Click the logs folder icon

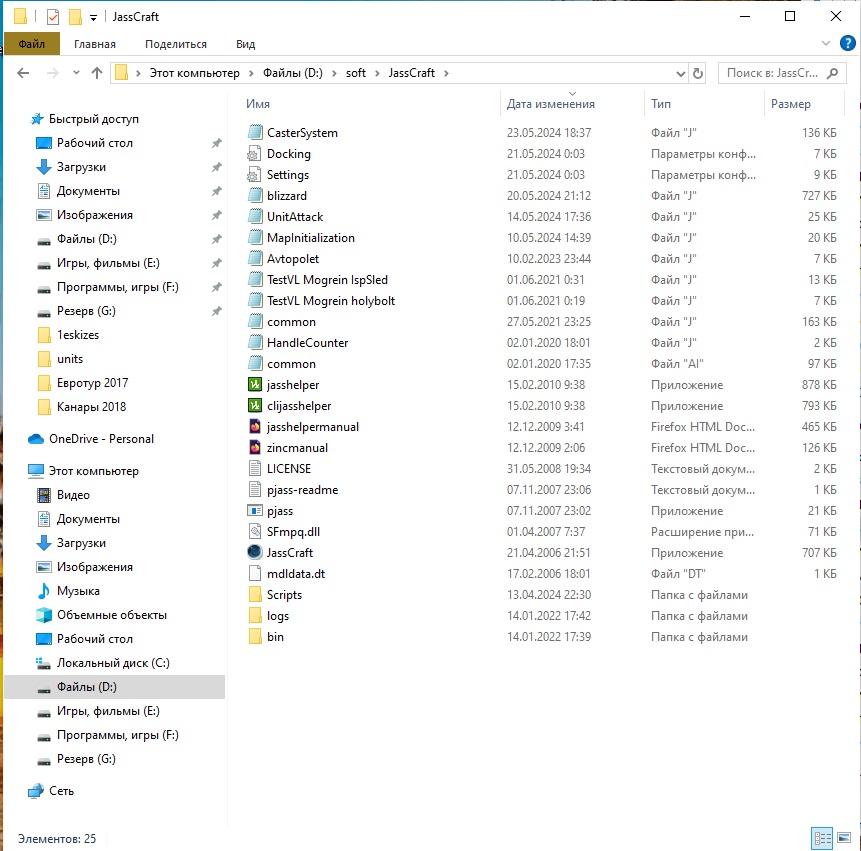(x=254, y=615)
